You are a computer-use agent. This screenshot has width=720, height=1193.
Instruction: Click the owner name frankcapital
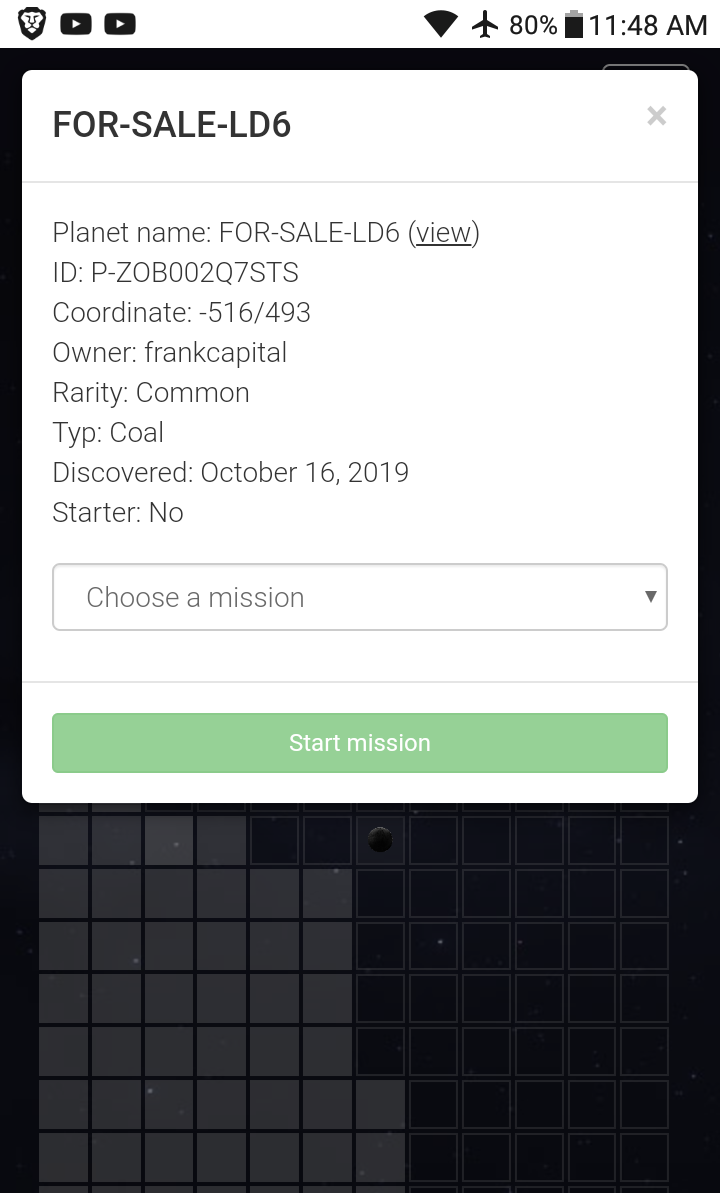tap(216, 353)
